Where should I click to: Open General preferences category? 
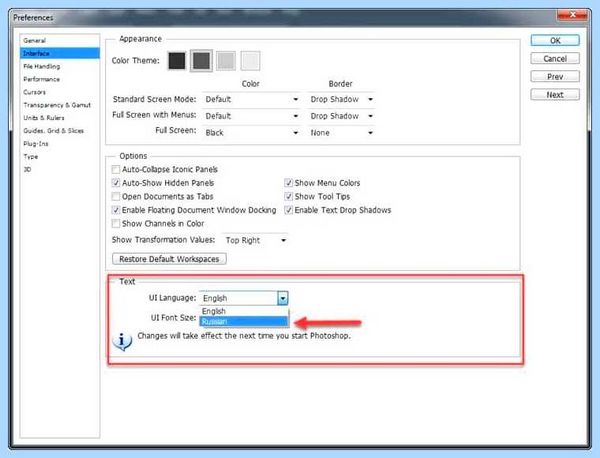pyautogui.click(x=60, y=41)
